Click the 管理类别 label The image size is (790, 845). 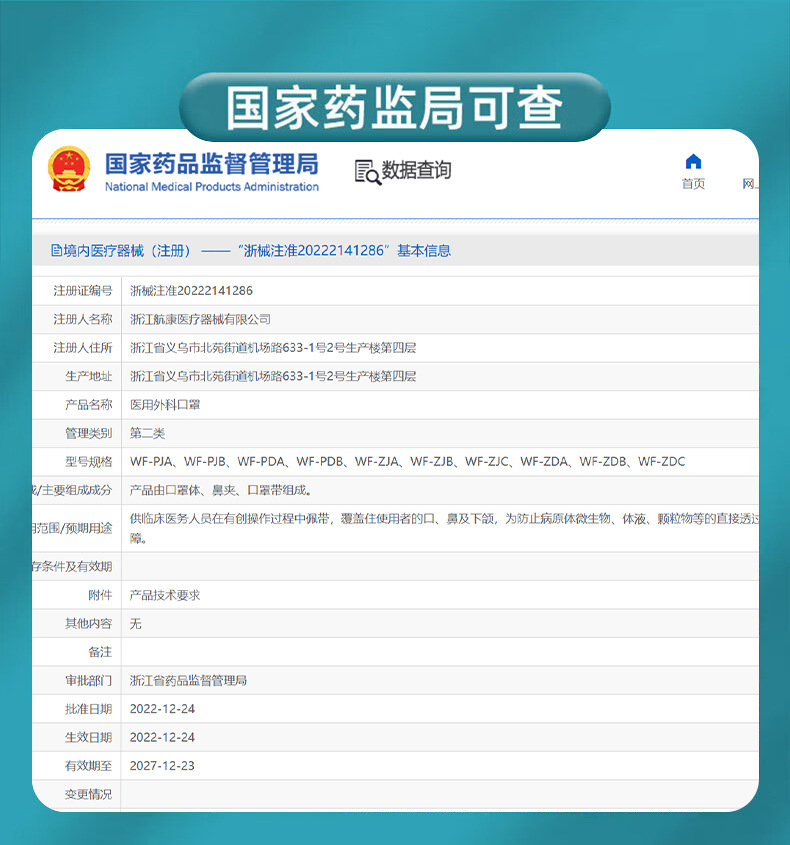click(88, 433)
